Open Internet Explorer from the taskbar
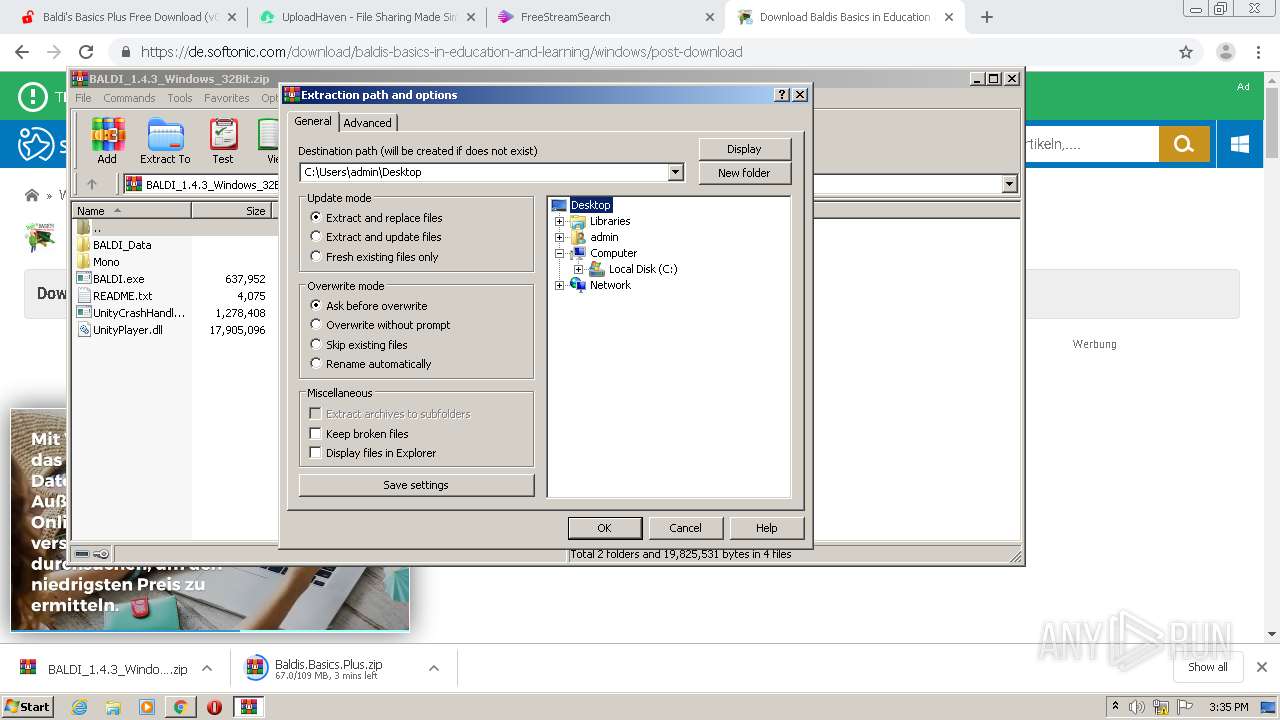Viewport: 1280px width, 720px height. point(79,707)
